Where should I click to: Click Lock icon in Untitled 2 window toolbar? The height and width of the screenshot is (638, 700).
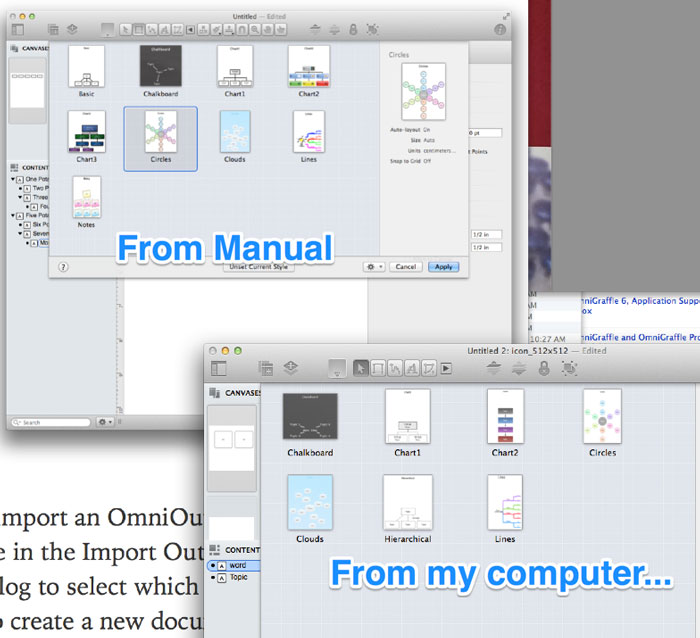coord(544,368)
